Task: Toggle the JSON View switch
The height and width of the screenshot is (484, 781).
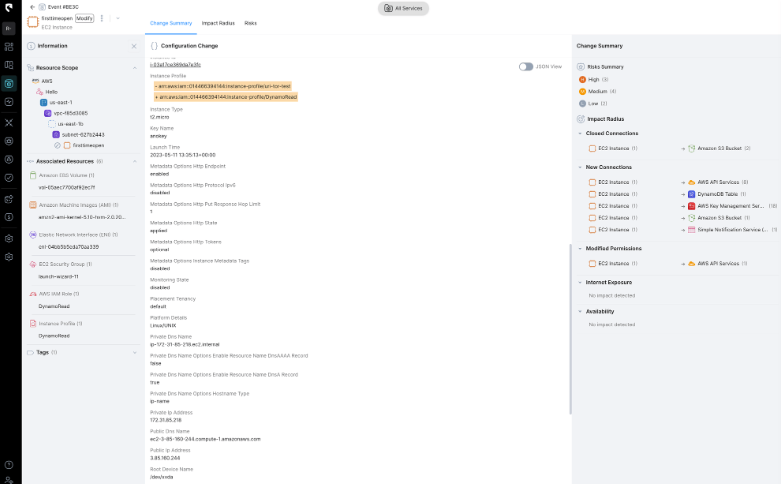Action: pyautogui.click(x=526, y=67)
